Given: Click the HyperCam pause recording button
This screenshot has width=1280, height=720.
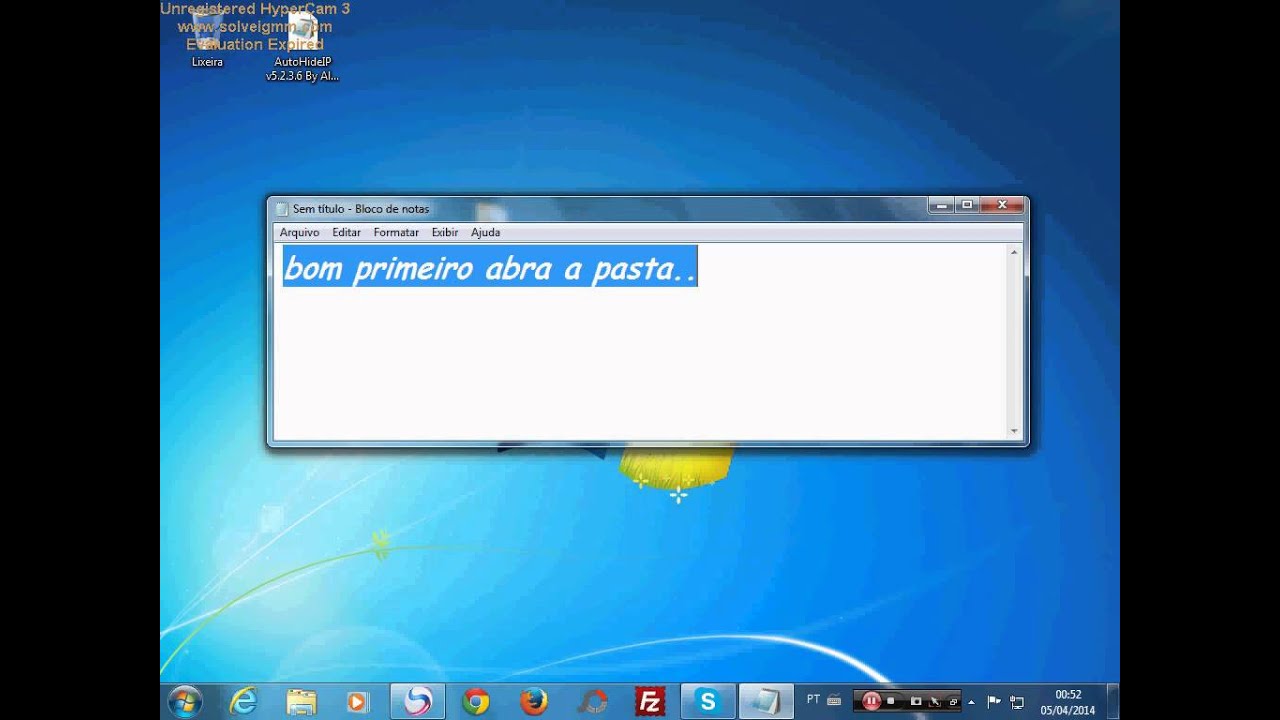Looking at the screenshot, I should coord(870,702).
